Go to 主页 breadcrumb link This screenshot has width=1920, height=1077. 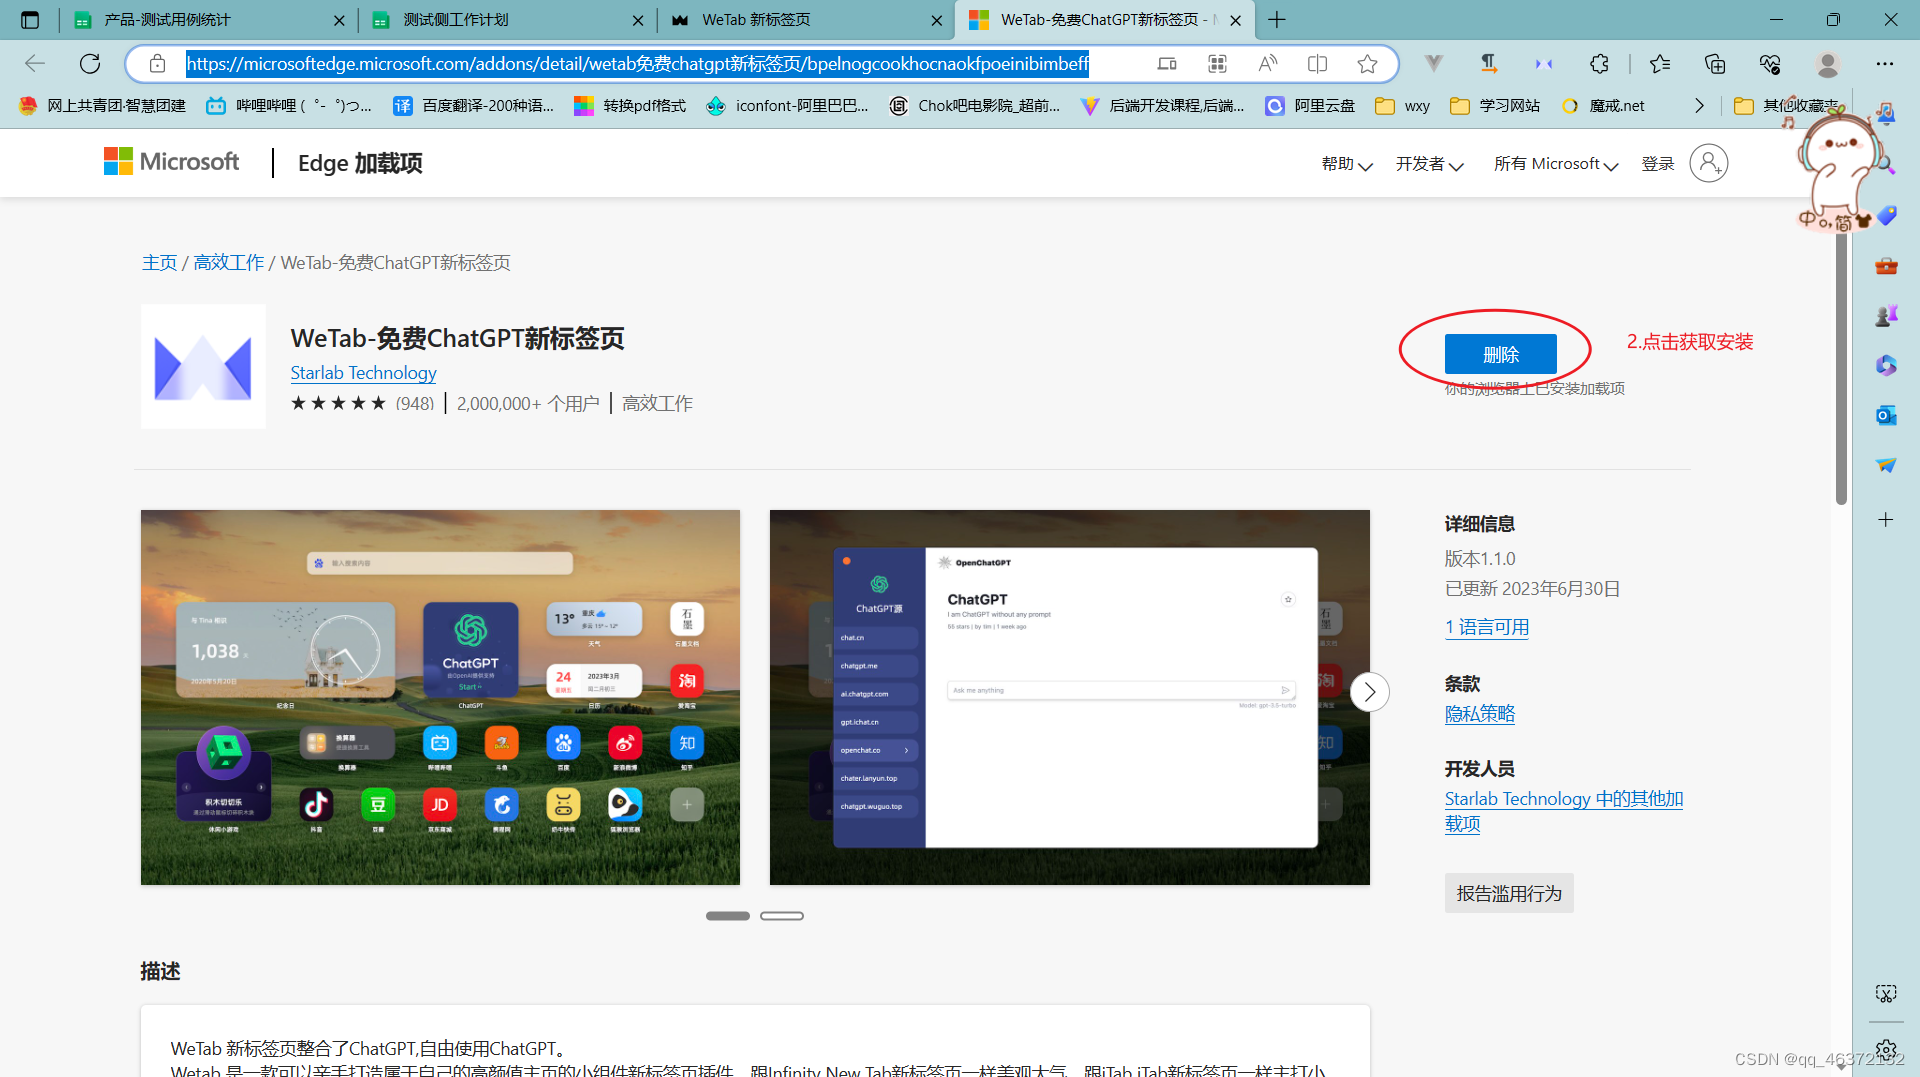click(x=159, y=262)
